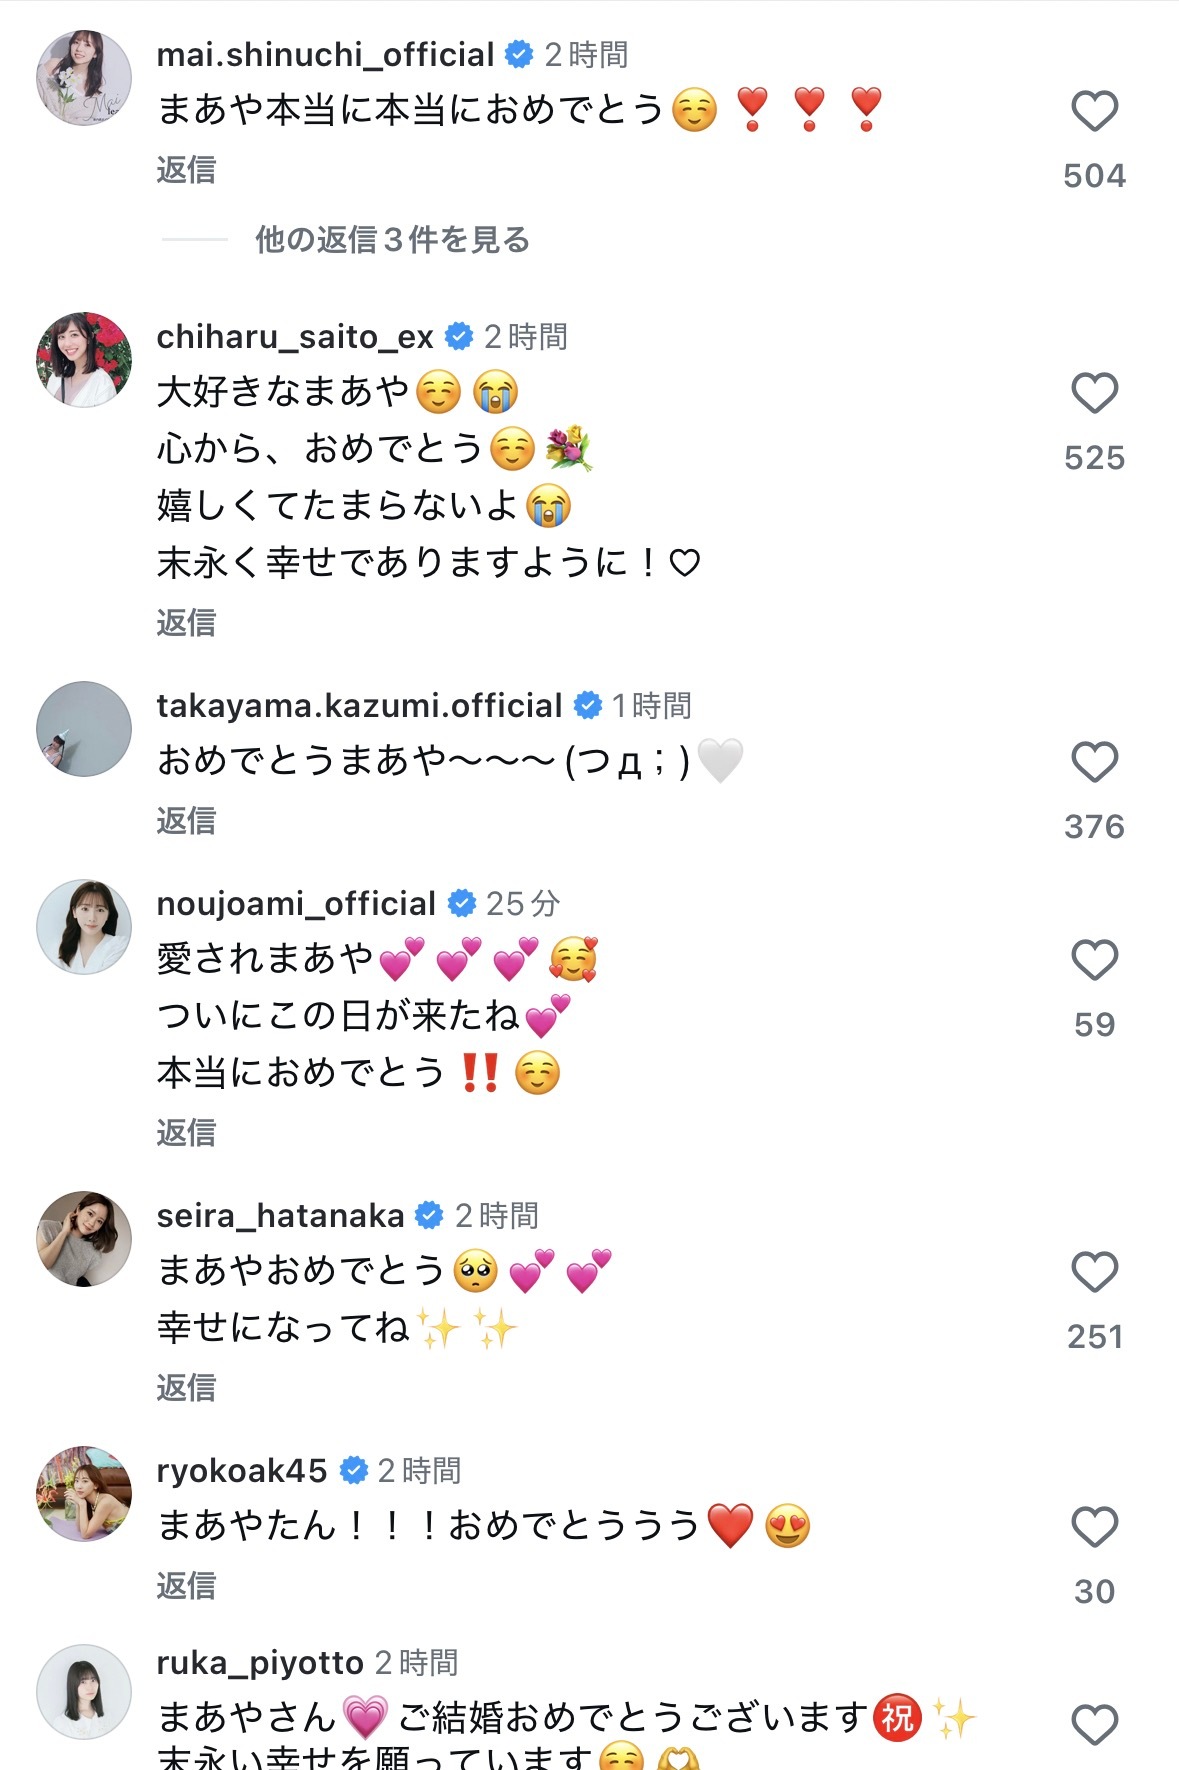Expand the 3 other replies (他の返信3件を見る)
The height and width of the screenshot is (1770, 1179).
(392, 240)
